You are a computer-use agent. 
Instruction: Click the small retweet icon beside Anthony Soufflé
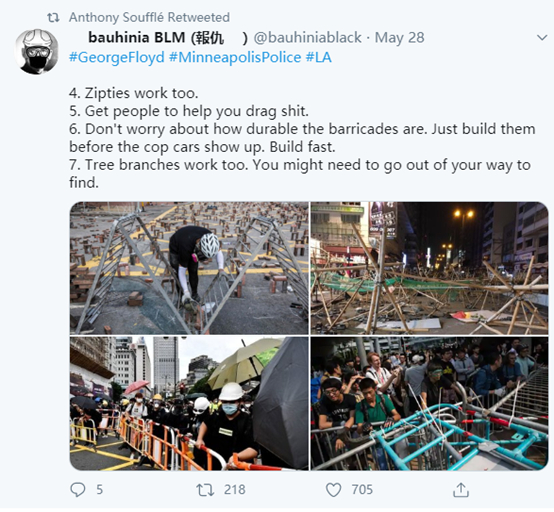point(53,17)
